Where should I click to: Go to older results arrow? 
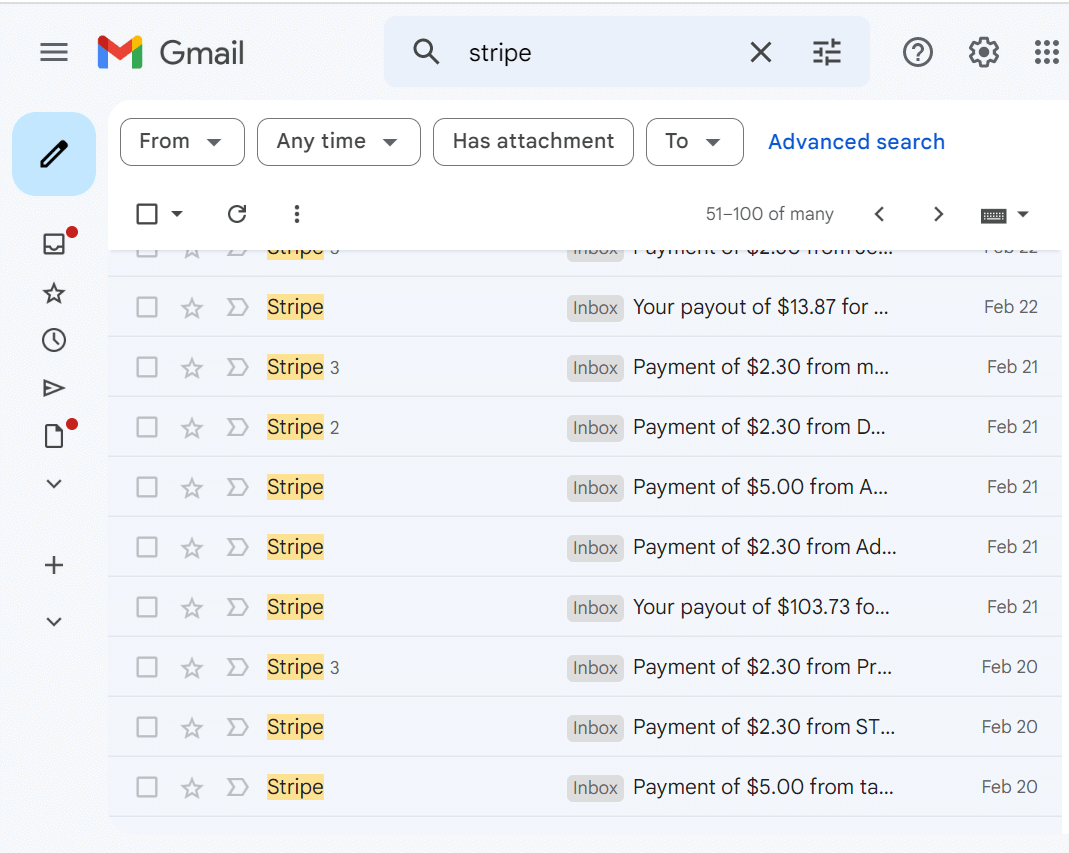(938, 214)
